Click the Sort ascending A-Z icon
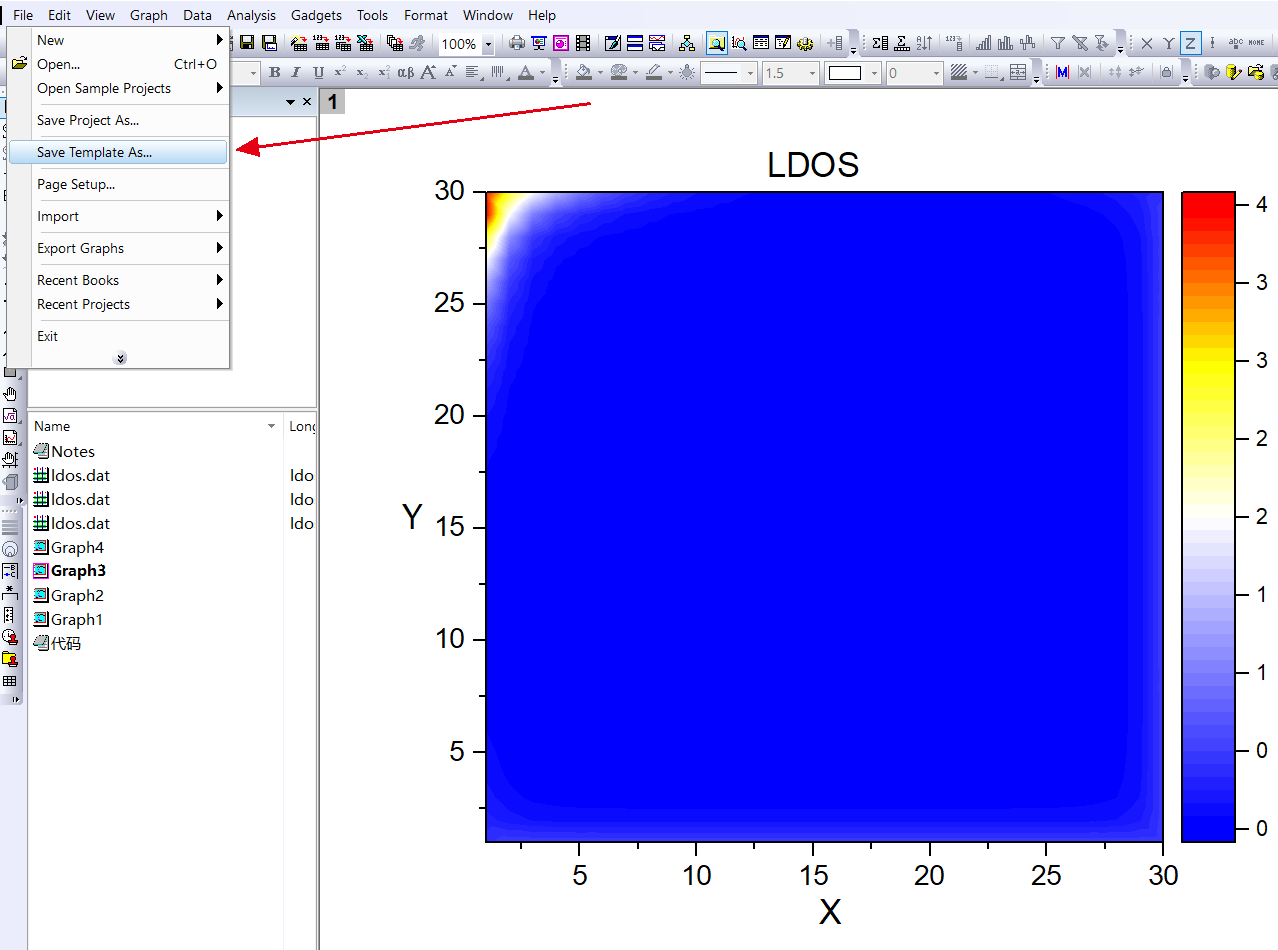 pos(924,43)
